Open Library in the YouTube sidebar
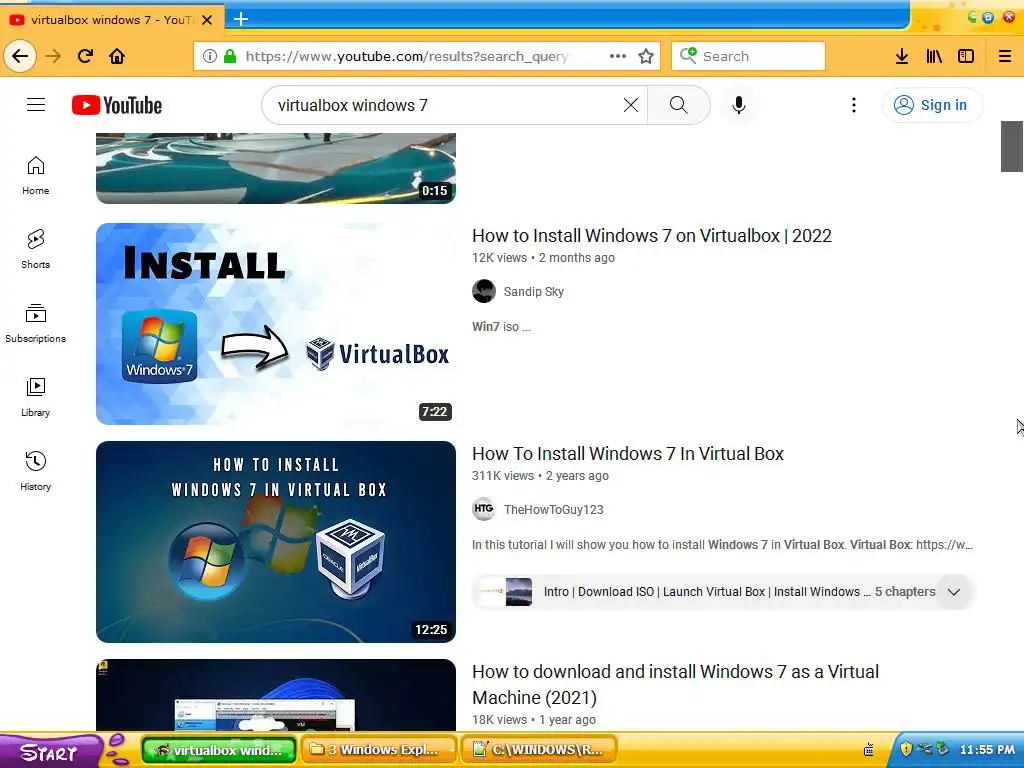1024x768 pixels. coord(35,397)
